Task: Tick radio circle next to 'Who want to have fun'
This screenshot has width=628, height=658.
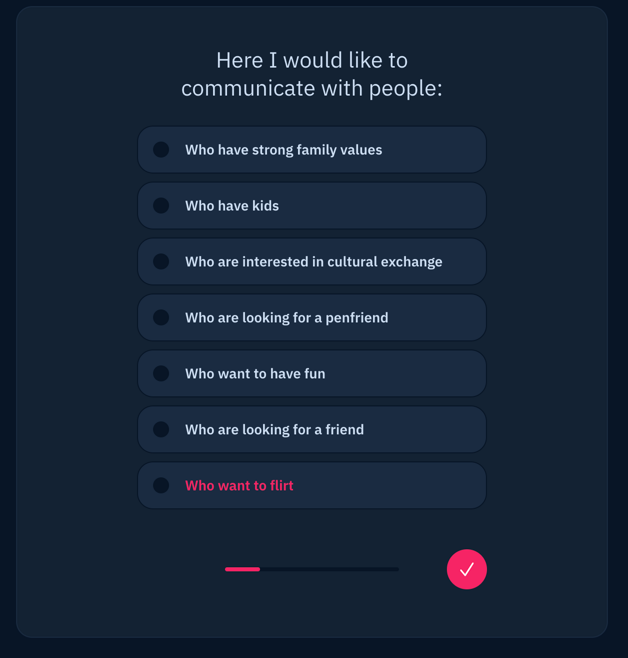Action: pos(161,374)
